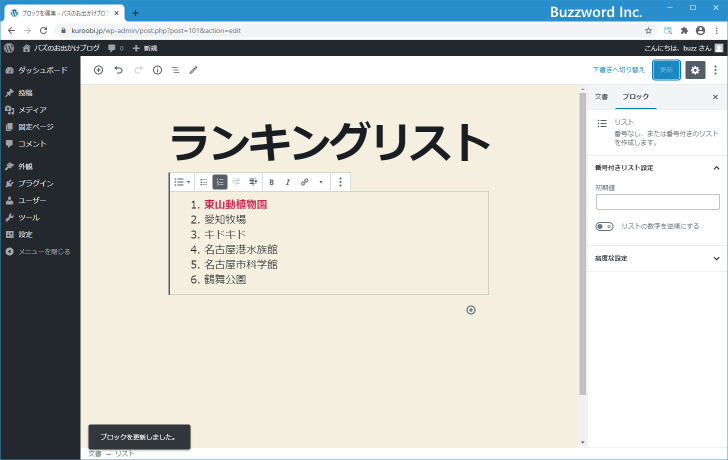This screenshot has width=728, height=460.
Task: Open browser extensions puzzle icon
Action: point(684,31)
